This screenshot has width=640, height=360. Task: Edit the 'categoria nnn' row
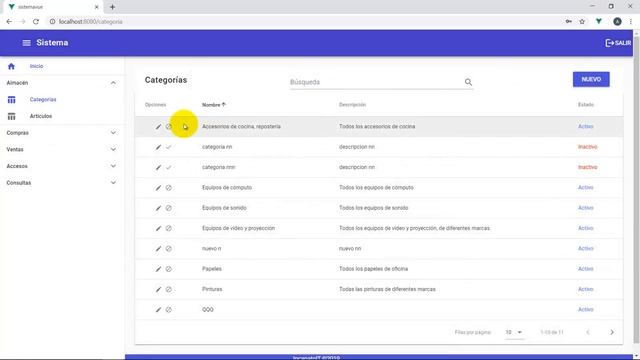click(x=158, y=167)
